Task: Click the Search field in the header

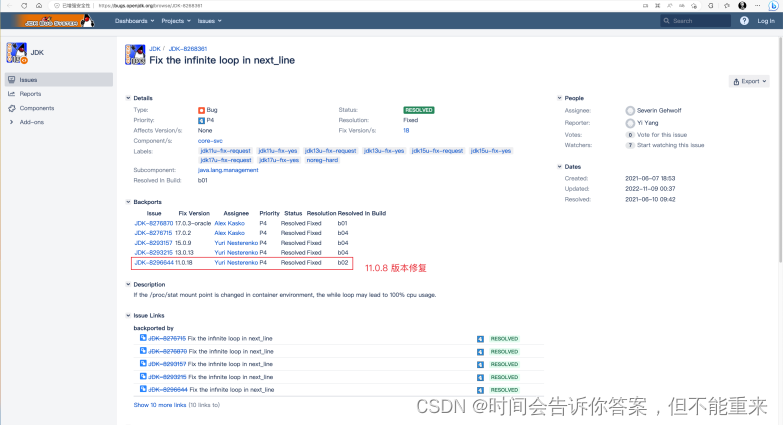Action: [696, 21]
